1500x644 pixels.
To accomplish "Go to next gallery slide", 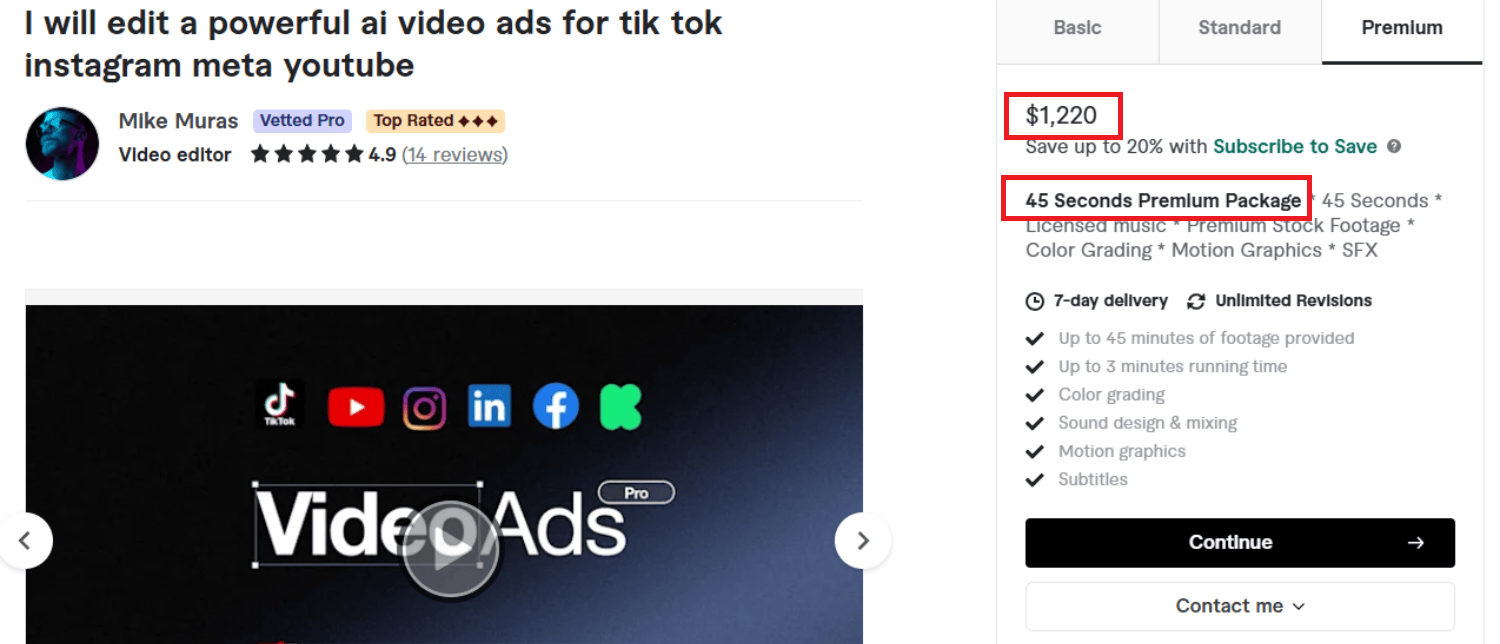I will (862, 541).
